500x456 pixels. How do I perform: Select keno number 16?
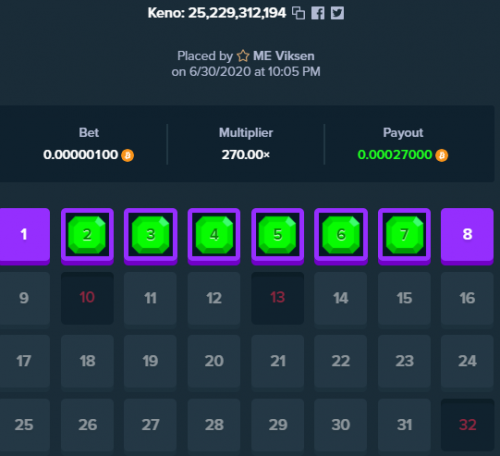(467, 298)
